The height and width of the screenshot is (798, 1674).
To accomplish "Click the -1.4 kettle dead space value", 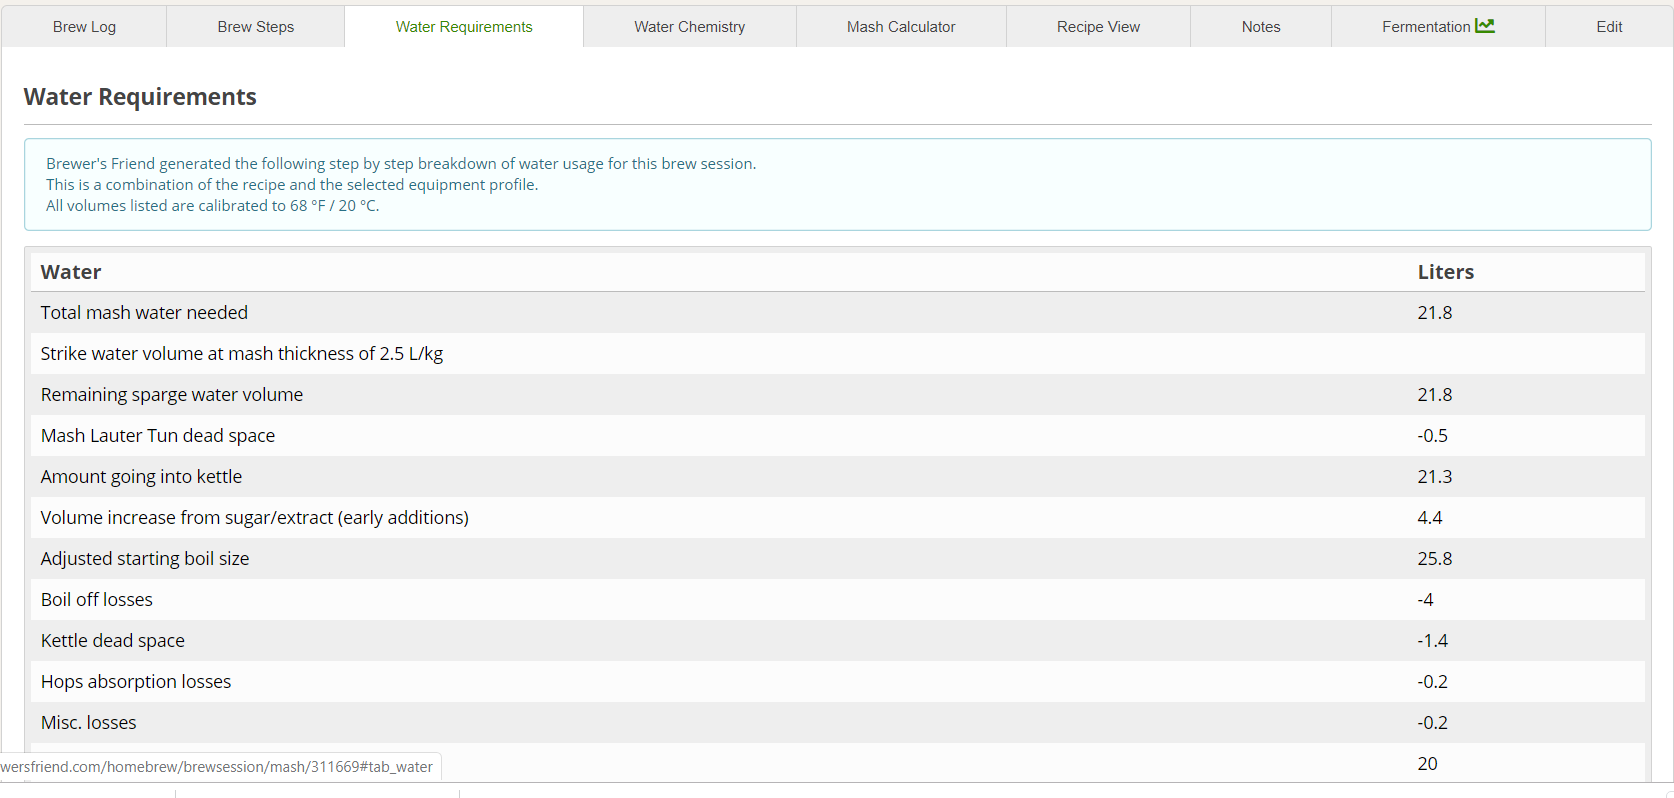I will coord(1433,641).
